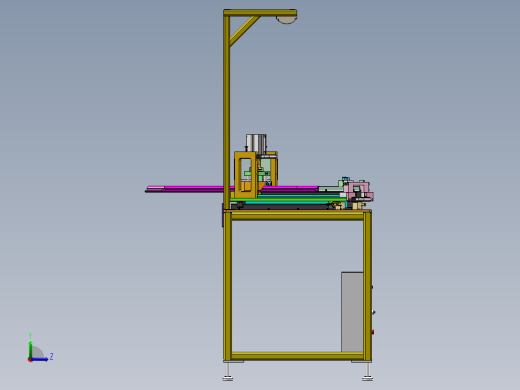Click the red origin dot of the triad
Image resolution: width=520 pixels, height=390 pixels.
tap(30, 360)
